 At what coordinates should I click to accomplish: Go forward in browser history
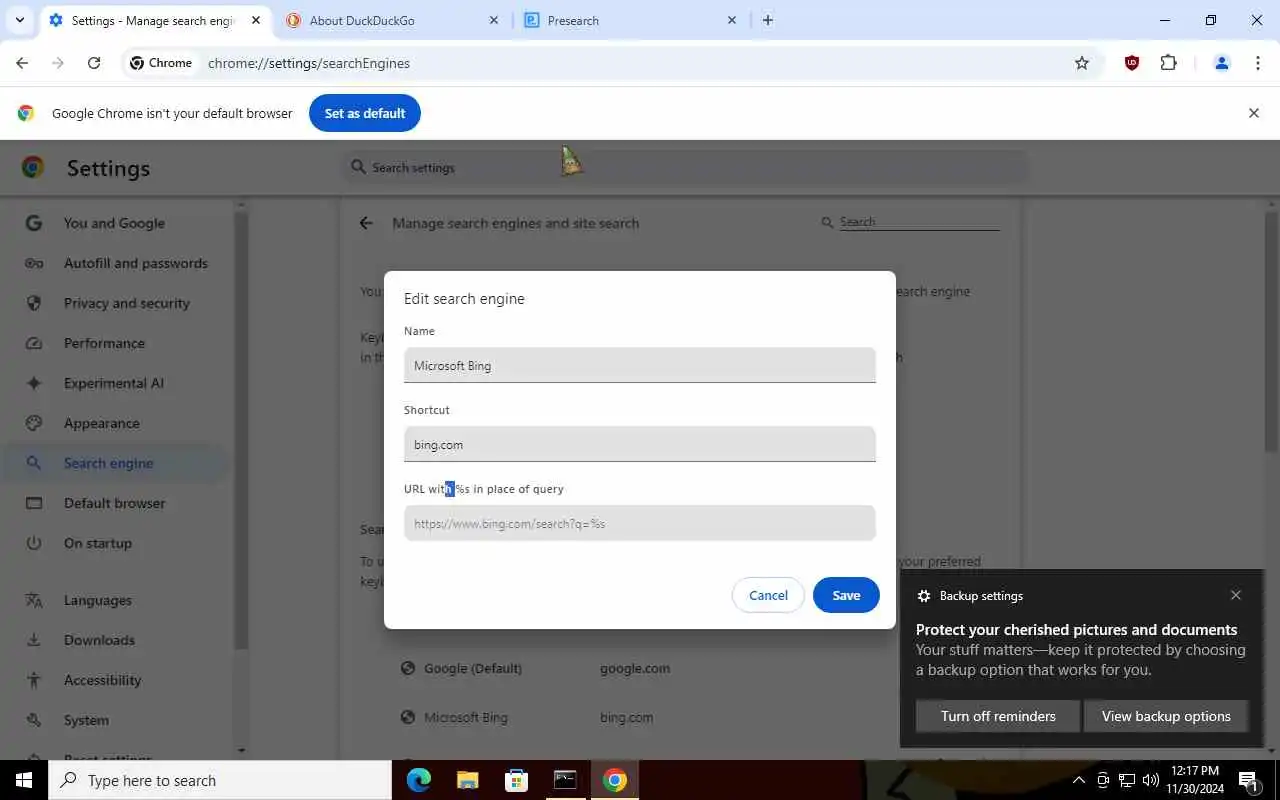(x=58, y=63)
